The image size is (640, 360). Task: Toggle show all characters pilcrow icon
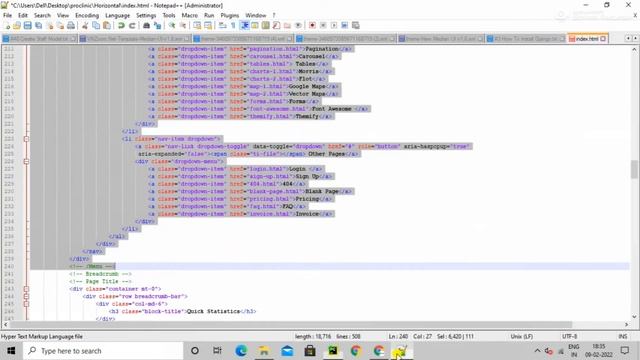pyautogui.click(x=233, y=26)
